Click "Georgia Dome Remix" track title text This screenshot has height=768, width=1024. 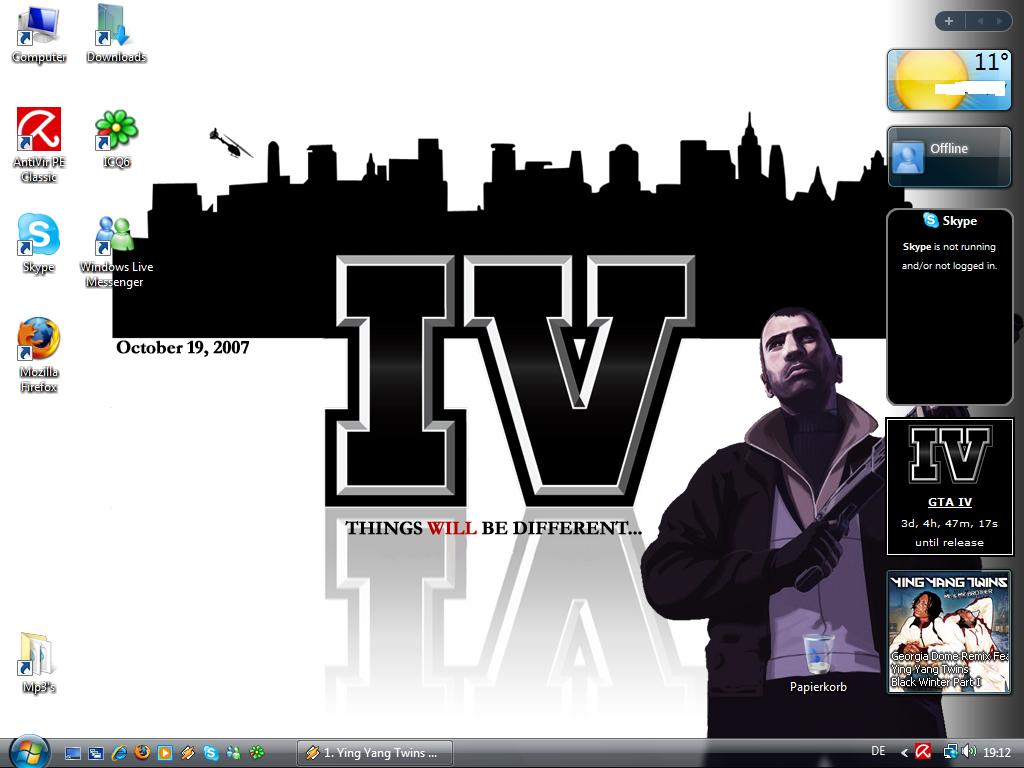coord(950,656)
